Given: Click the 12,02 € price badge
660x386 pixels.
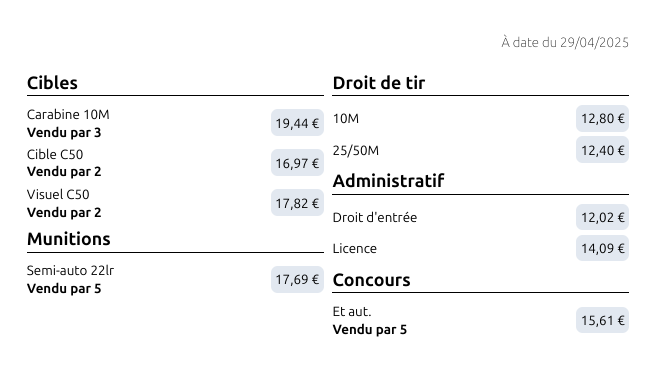Looking at the screenshot, I should pos(602,217).
